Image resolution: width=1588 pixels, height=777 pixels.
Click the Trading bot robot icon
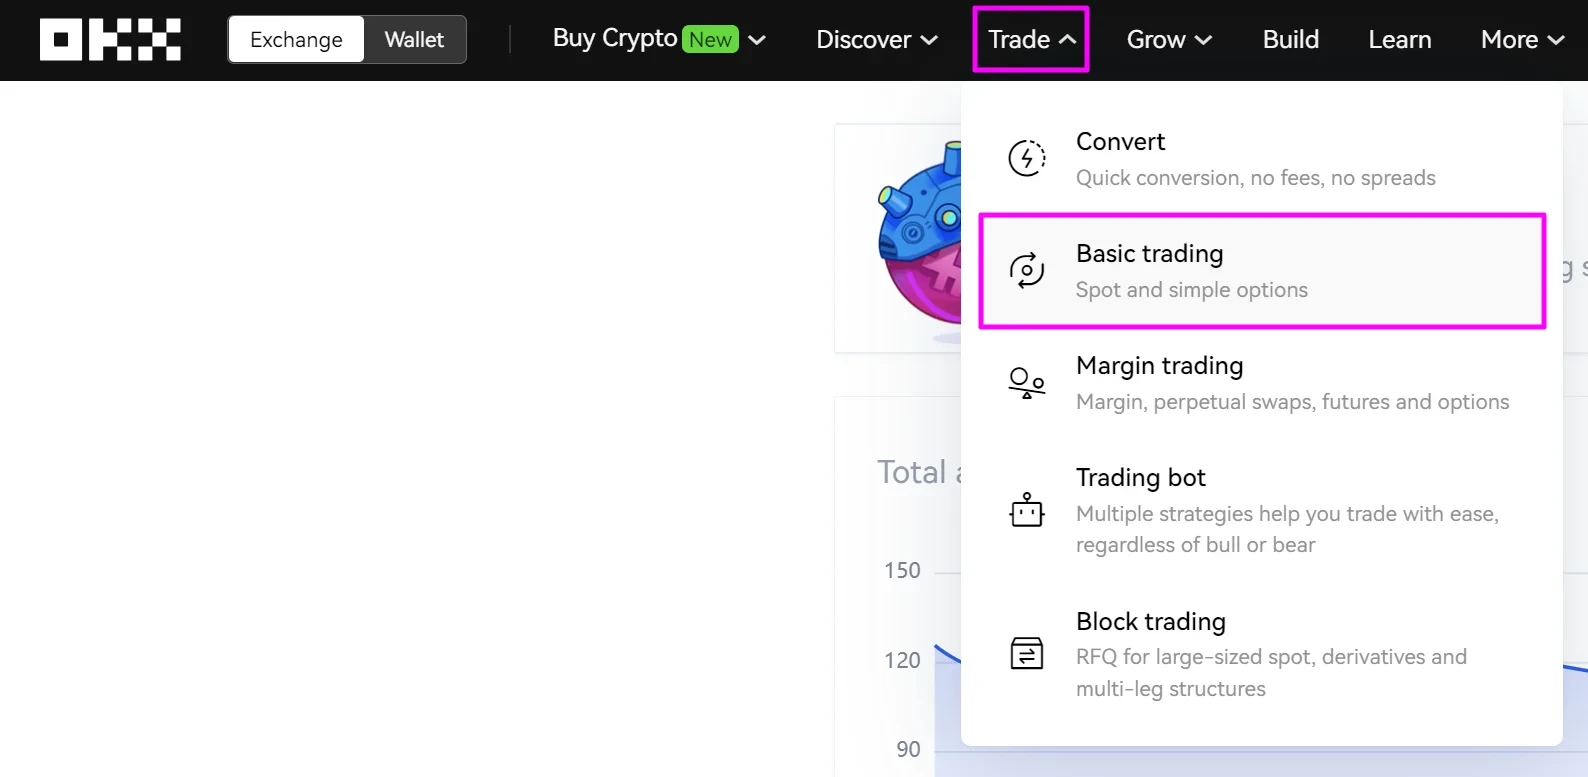click(x=1026, y=510)
